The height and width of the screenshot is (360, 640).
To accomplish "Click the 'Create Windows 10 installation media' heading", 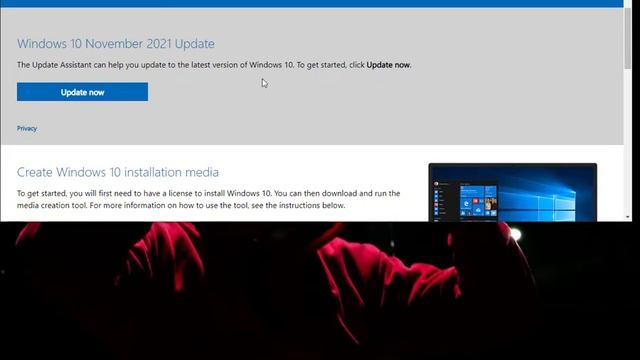I will click(118, 172).
